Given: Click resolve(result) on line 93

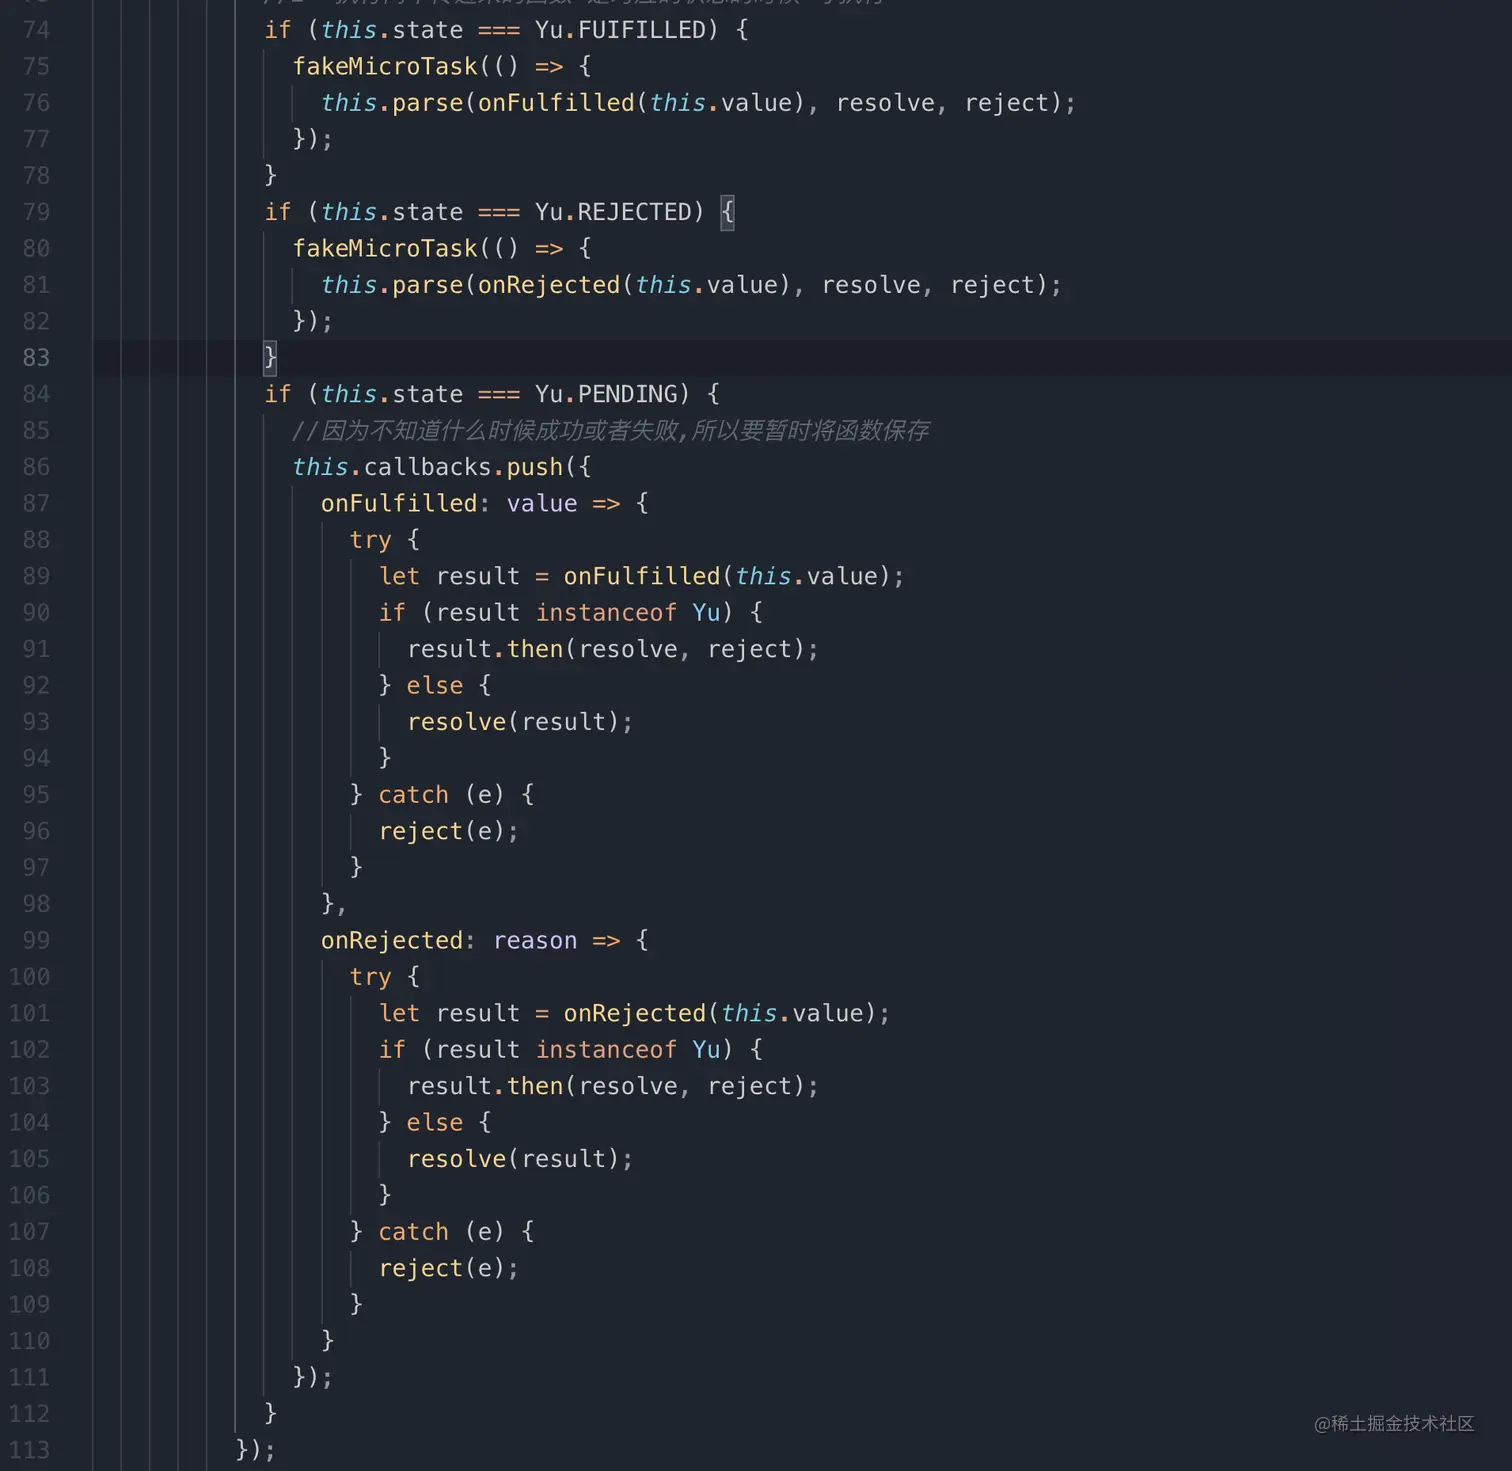Looking at the screenshot, I should 513,722.
